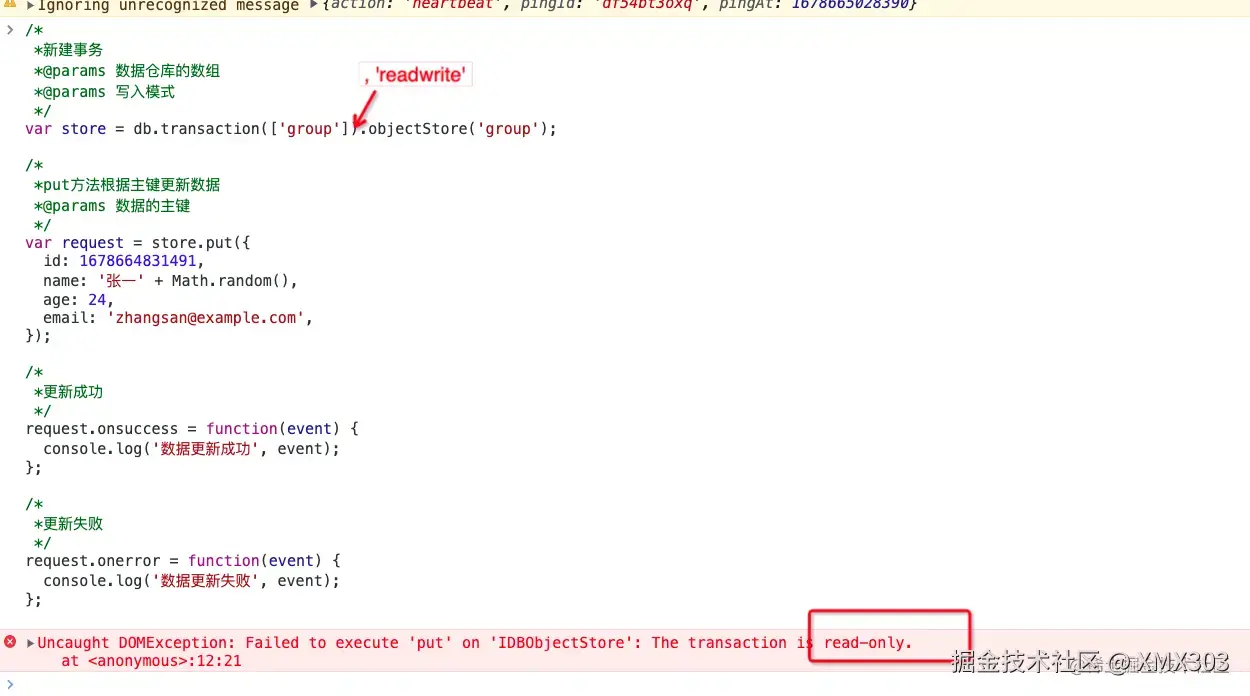Click the line 'var store = db.transaction'

tap(291, 129)
